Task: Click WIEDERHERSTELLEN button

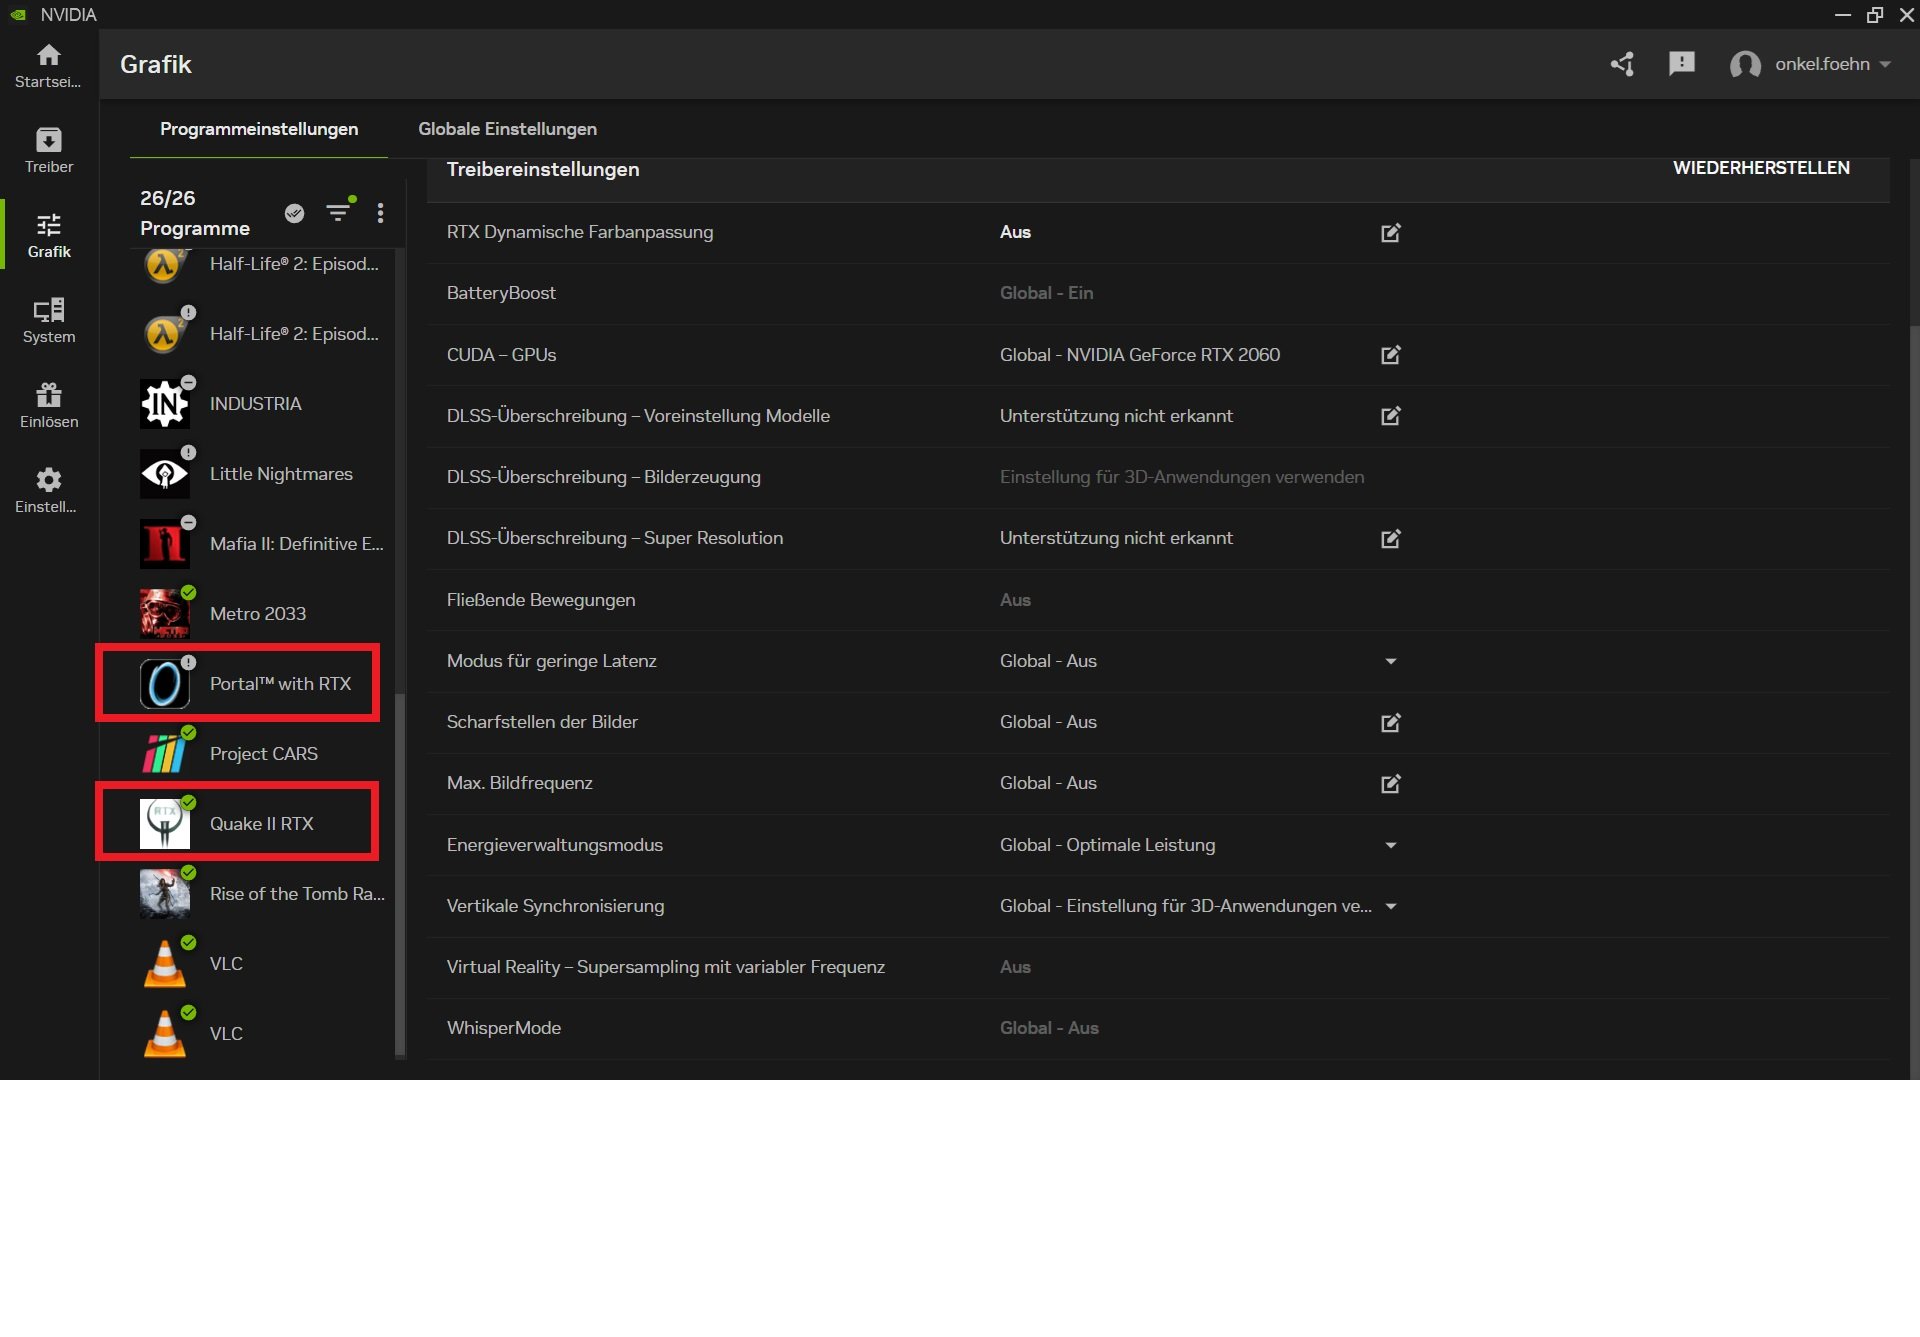Action: point(1761,168)
